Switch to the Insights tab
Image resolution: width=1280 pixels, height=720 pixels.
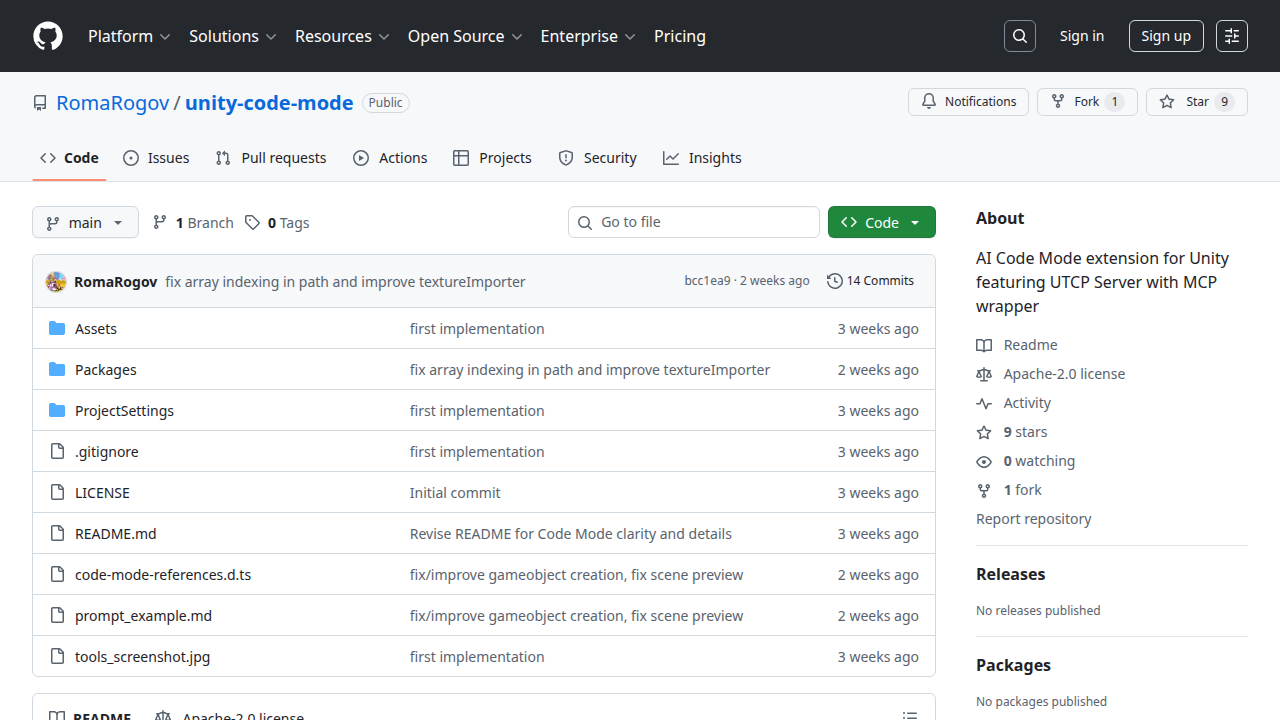(702, 158)
